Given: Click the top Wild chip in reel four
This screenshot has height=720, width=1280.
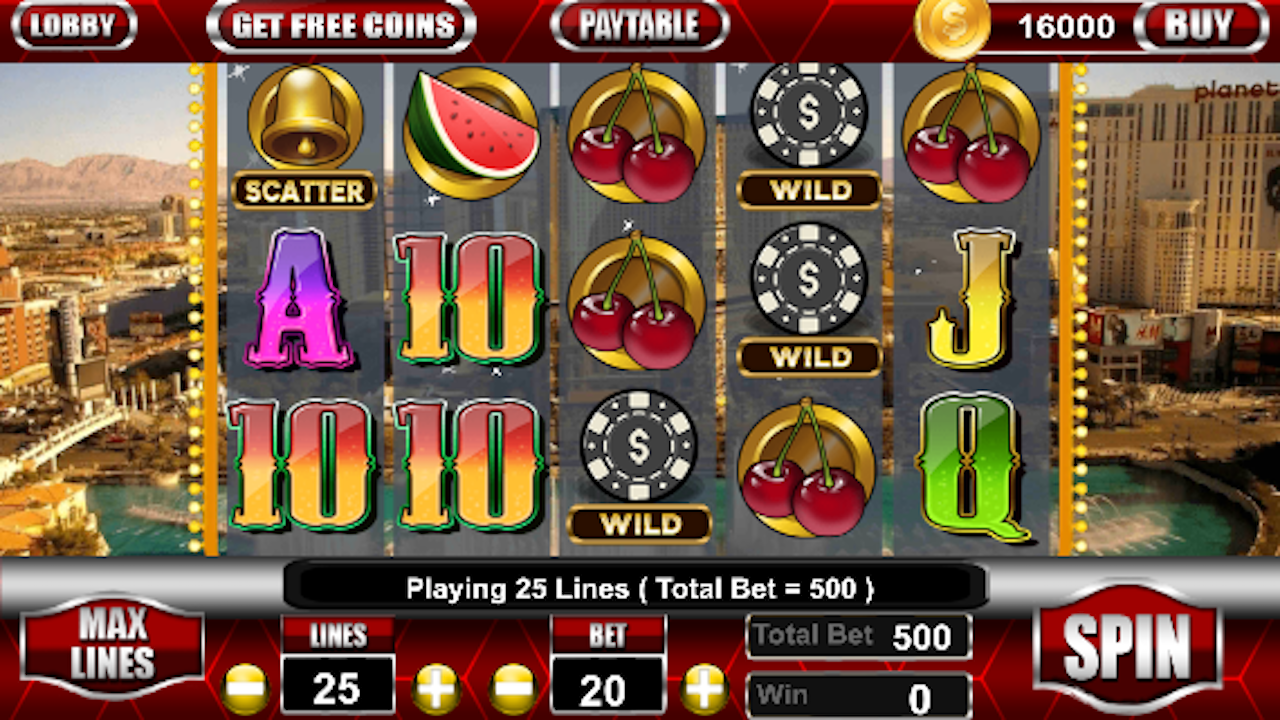Looking at the screenshot, I should [809, 136].
